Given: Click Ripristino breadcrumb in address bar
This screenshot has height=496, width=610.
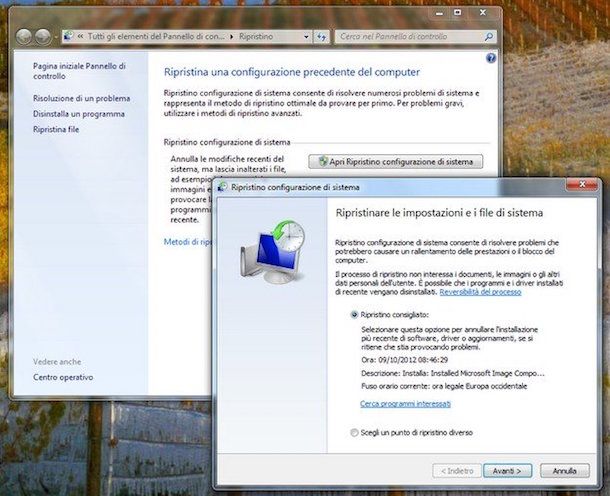Looking at the screenshot, I should coord(256,37).
